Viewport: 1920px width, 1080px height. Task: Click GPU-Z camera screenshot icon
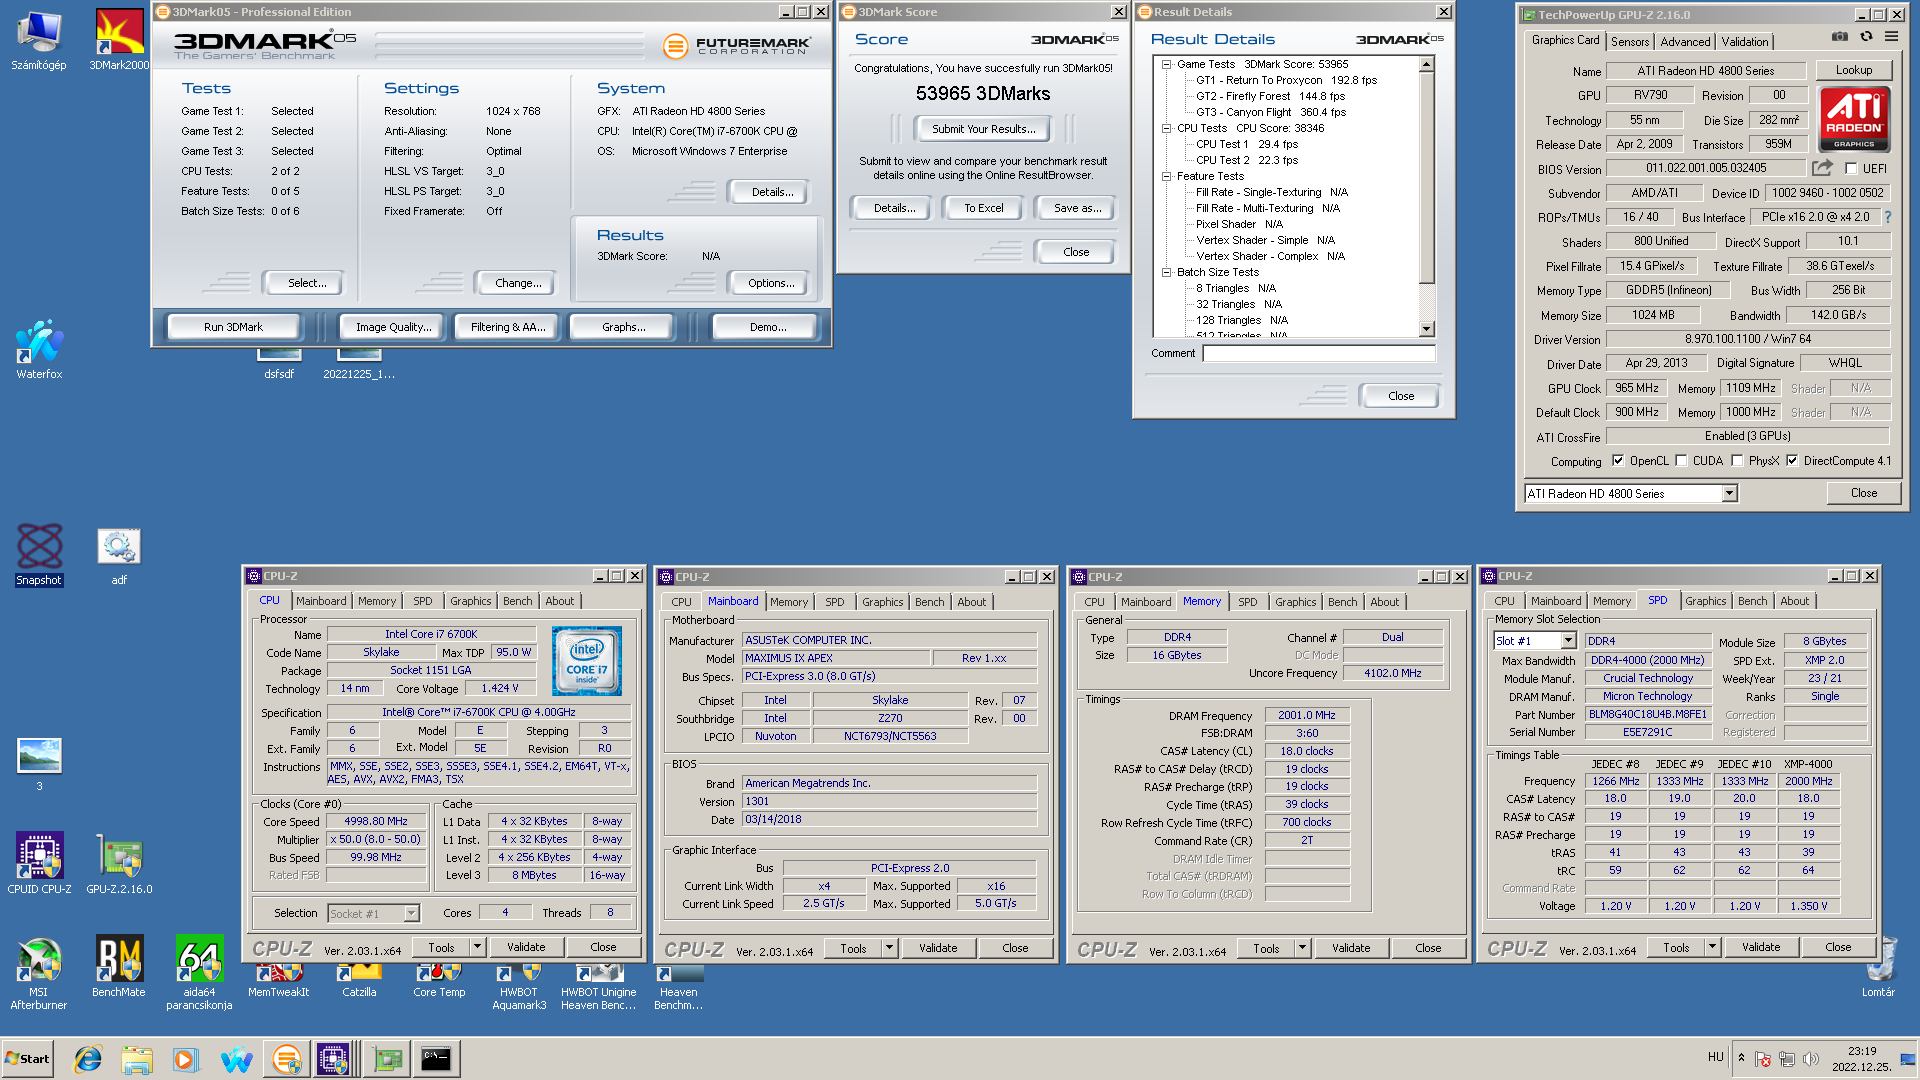pyautogui.click(x=1840, y=37)
